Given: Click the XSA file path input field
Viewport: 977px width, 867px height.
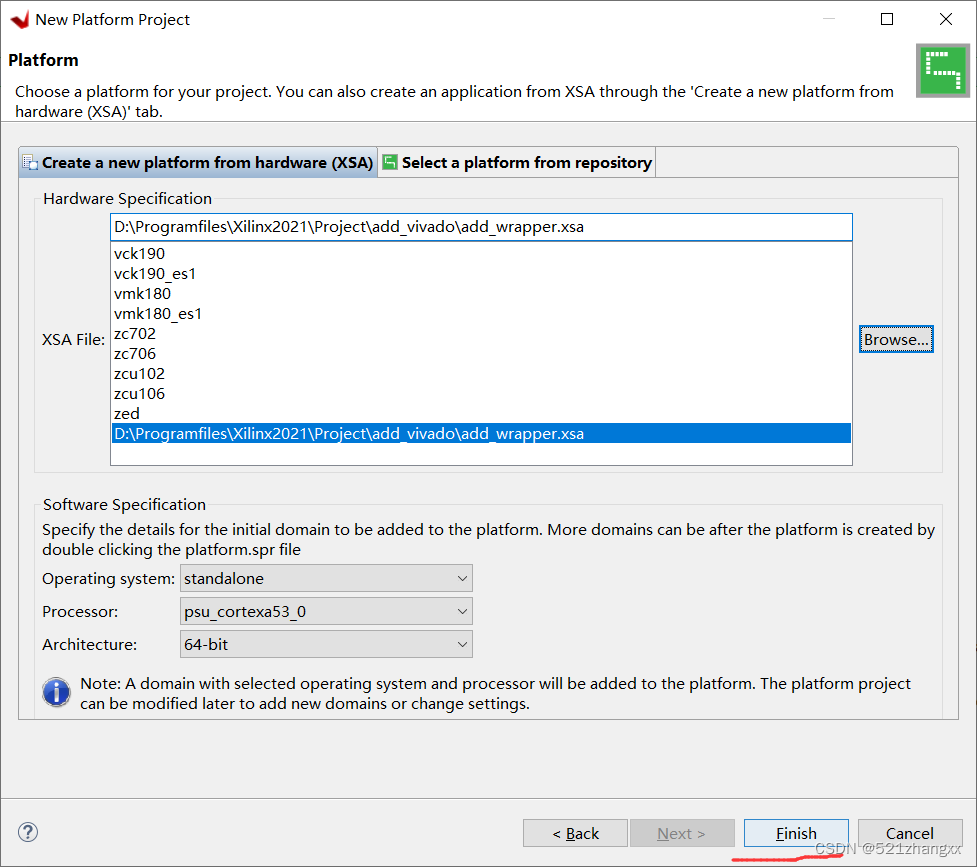Looking at the screenshot, I should pyautogui.click(x=481, y=227).
